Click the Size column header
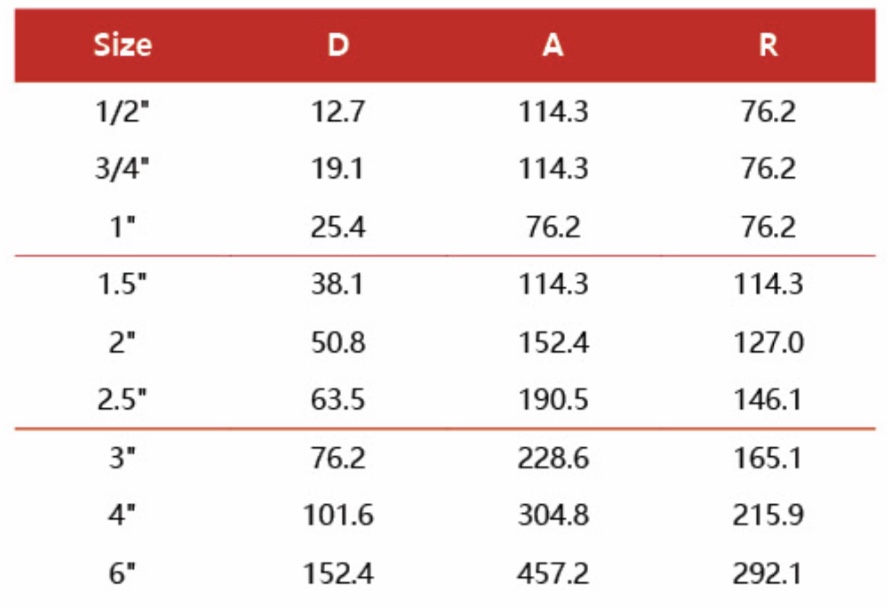The image size is (889, 609). coord(123,46)
